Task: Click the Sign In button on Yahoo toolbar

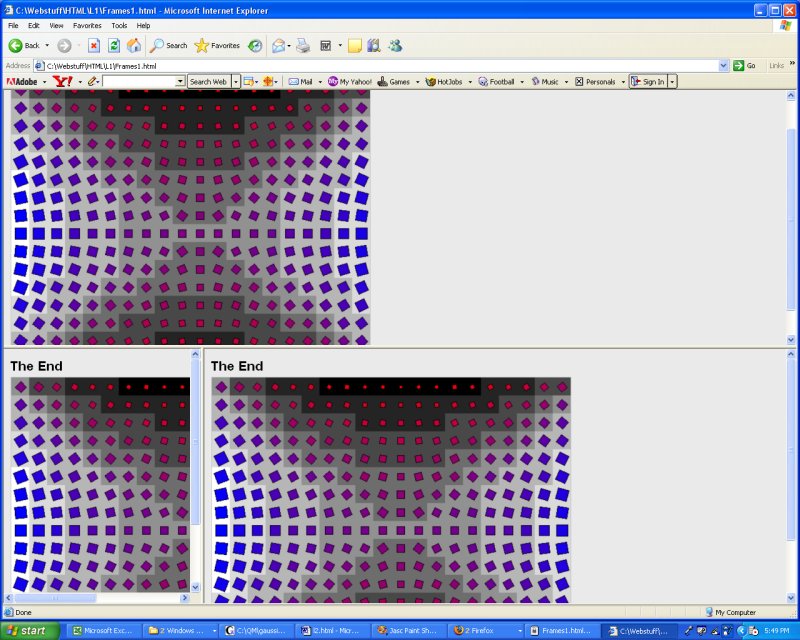Action: click(x=647, y=82)
